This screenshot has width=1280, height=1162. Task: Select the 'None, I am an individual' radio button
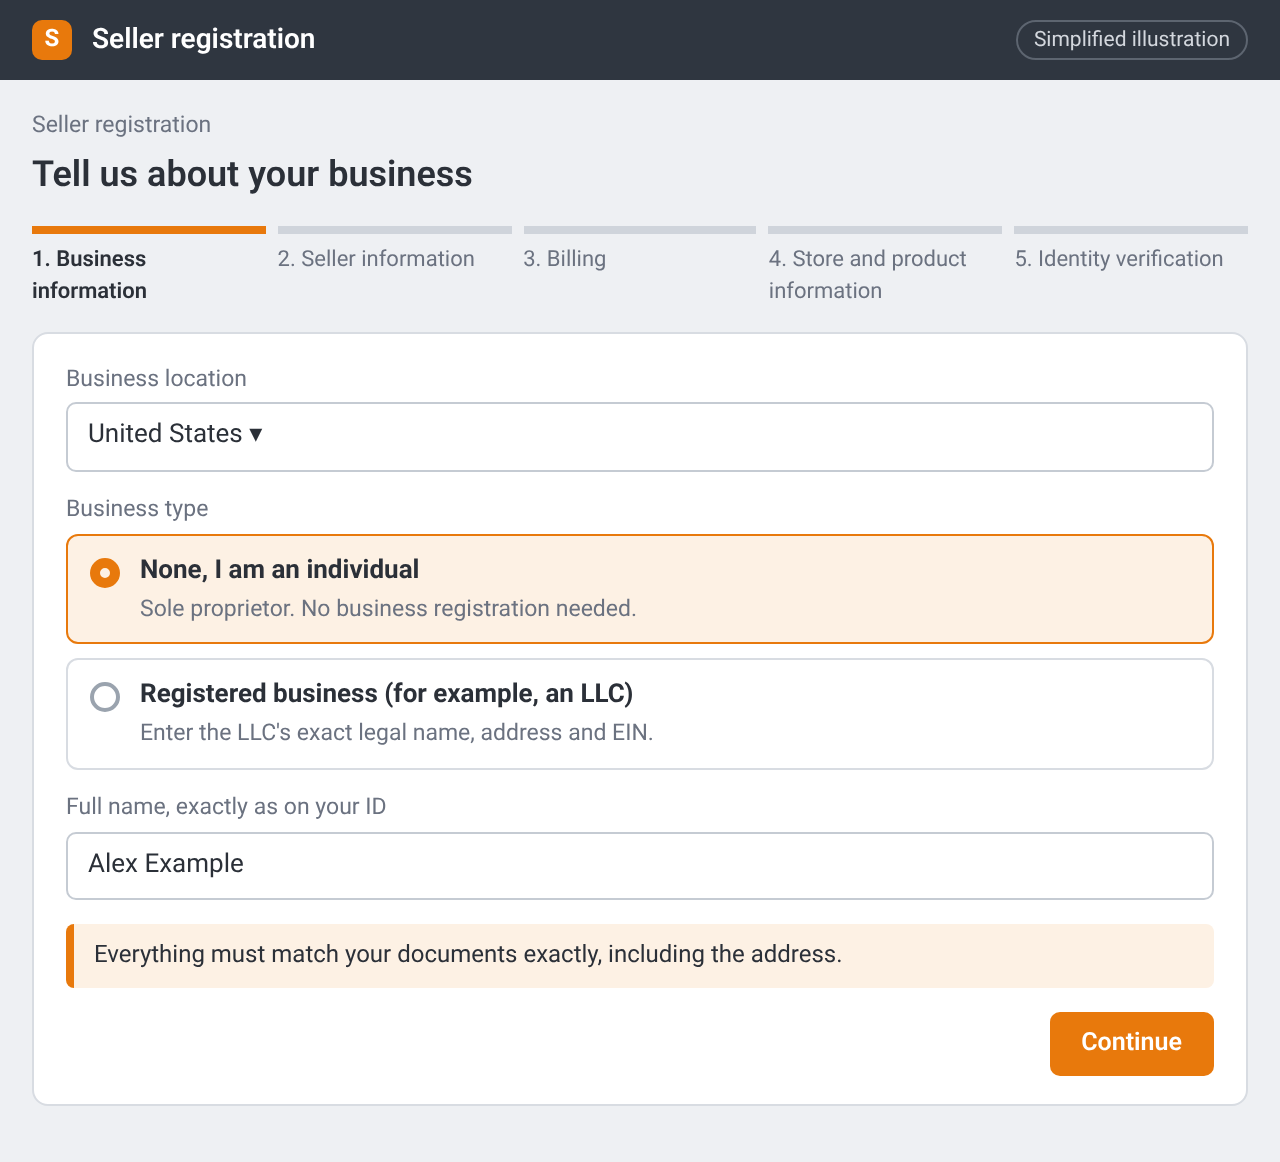tap(105, 573)
